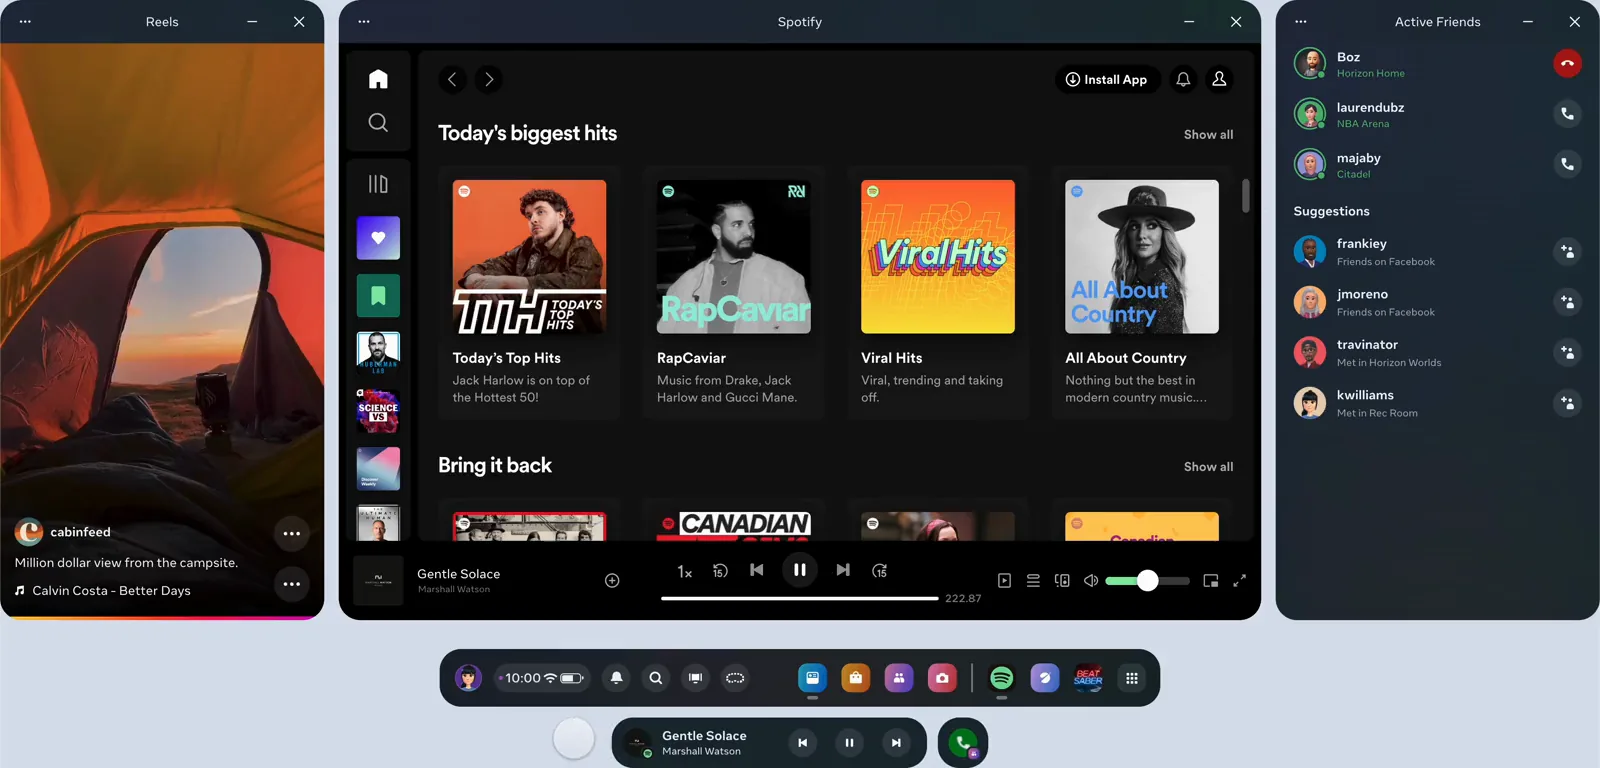Open the Spotify search icon in sidebar
The image size is (1600, 768).
coord(378,122)
